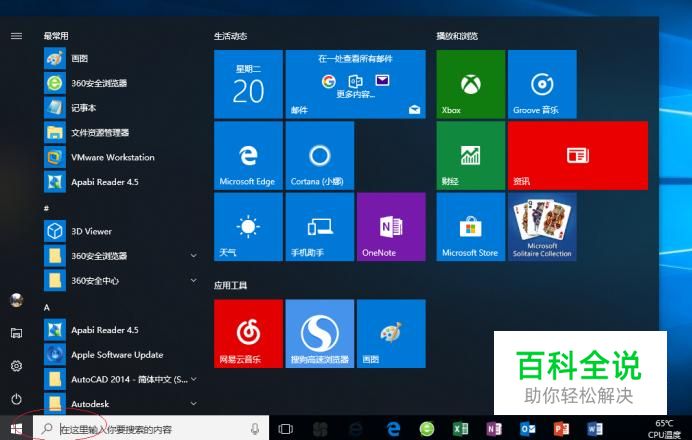The height and width of the screenshot is (440, 692).
Task: Open the Mail (邮件) tile
Action: [x=356, y=84]
